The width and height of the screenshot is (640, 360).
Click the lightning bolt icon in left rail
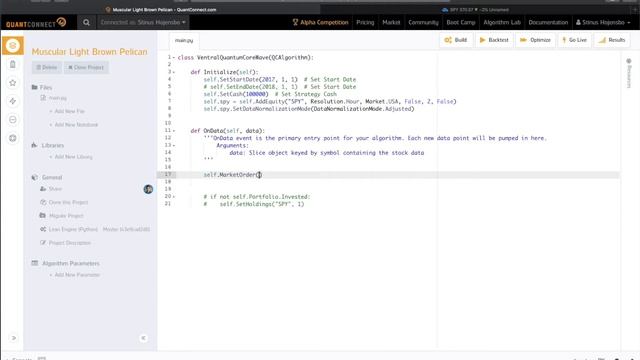(x=13, y=101)
